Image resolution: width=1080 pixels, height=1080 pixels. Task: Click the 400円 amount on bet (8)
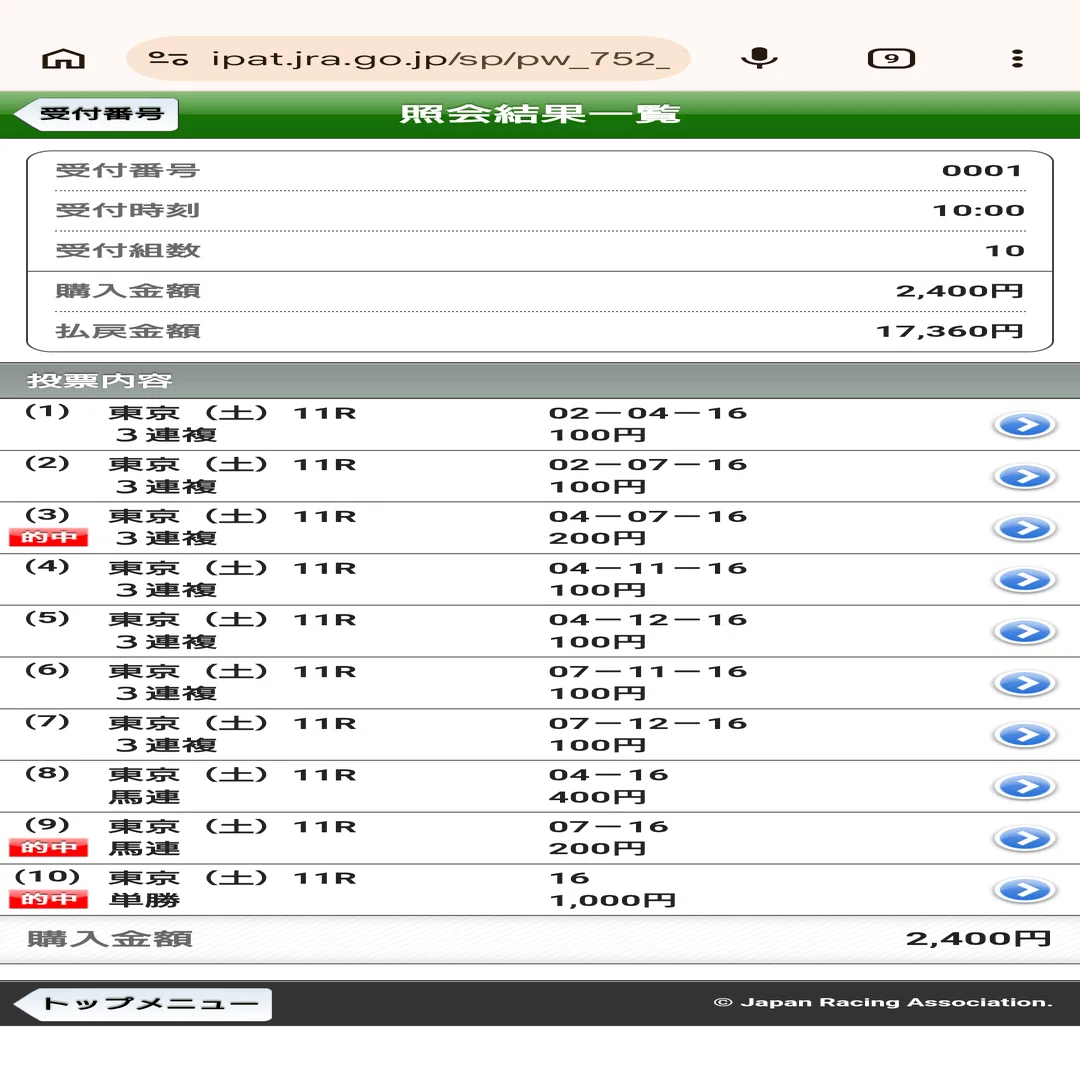597,797
